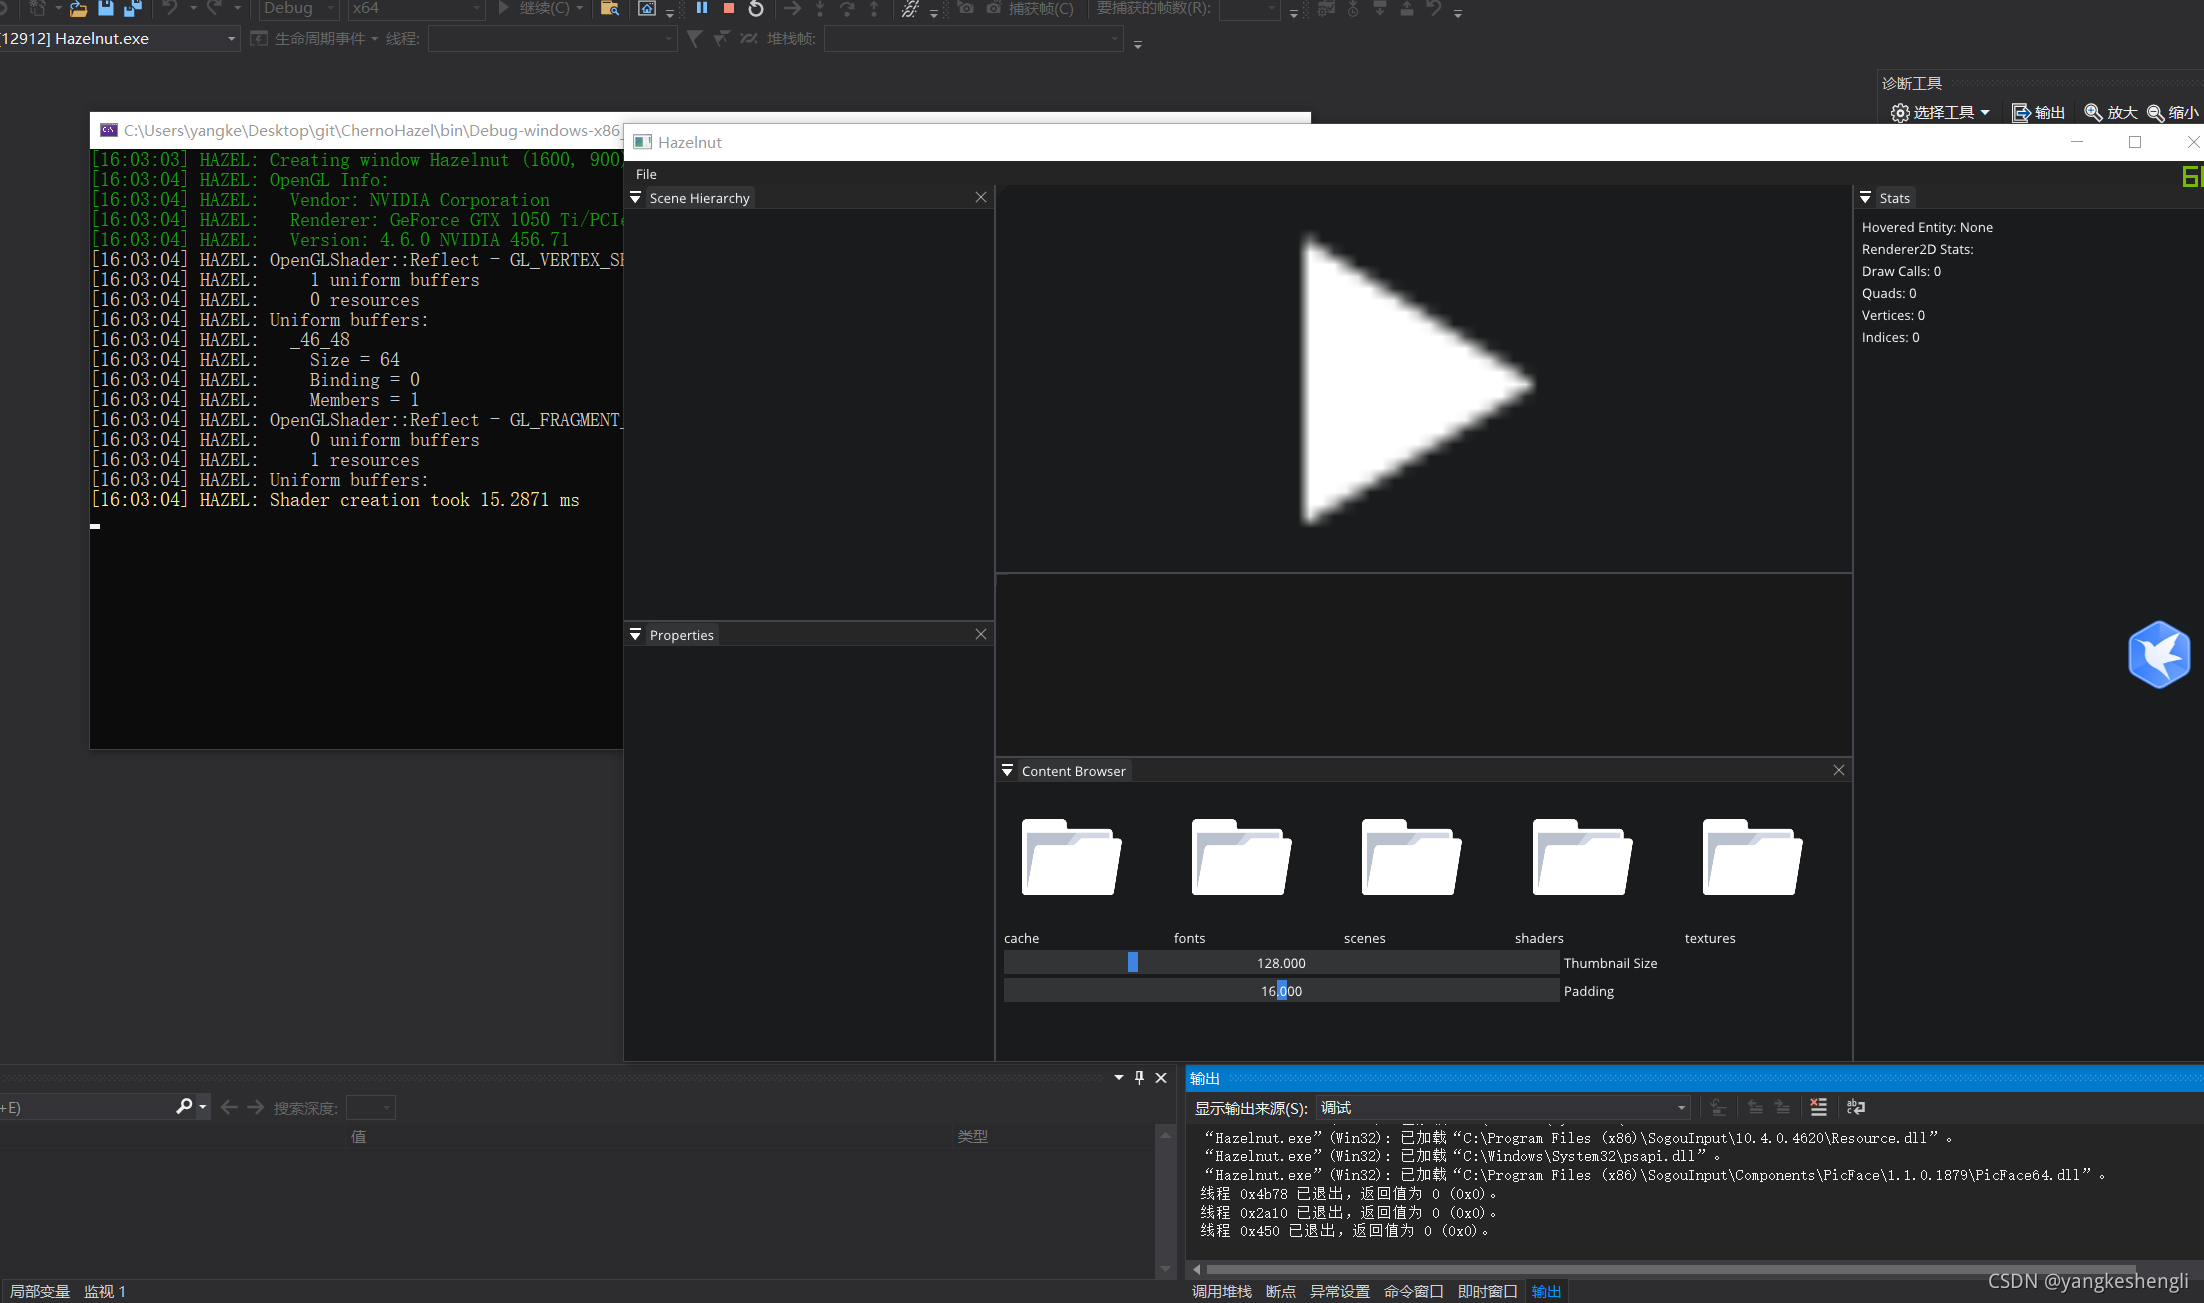
Task: Click the console window title bar path
Action: pos(371,130)
